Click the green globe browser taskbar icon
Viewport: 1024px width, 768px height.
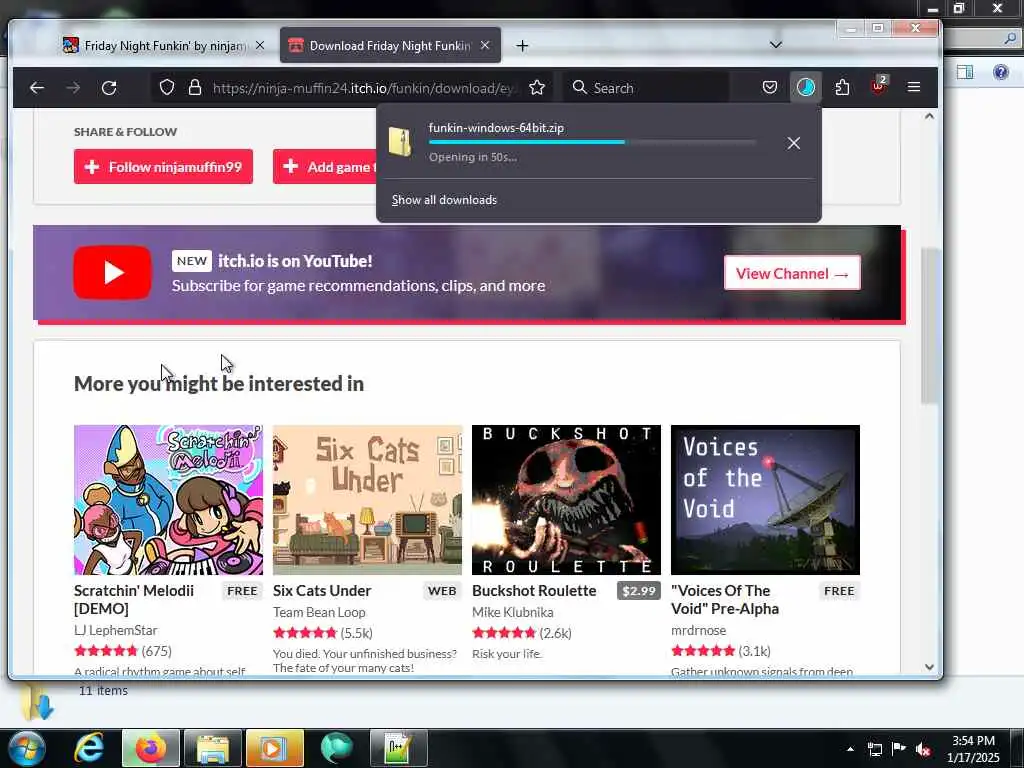click(x=337, y=748)
